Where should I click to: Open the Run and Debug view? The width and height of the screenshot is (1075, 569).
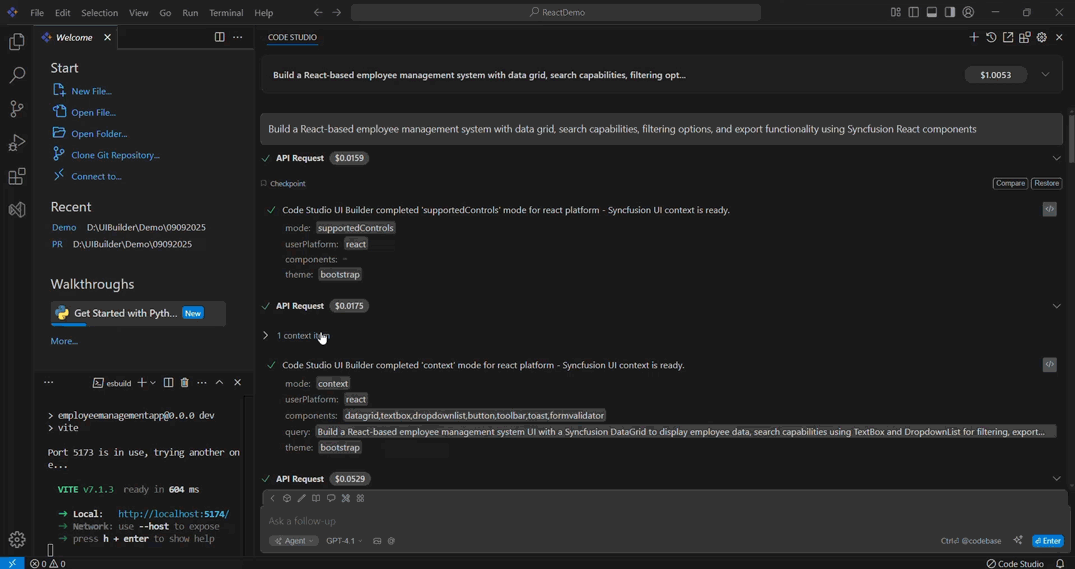point(17,143)
